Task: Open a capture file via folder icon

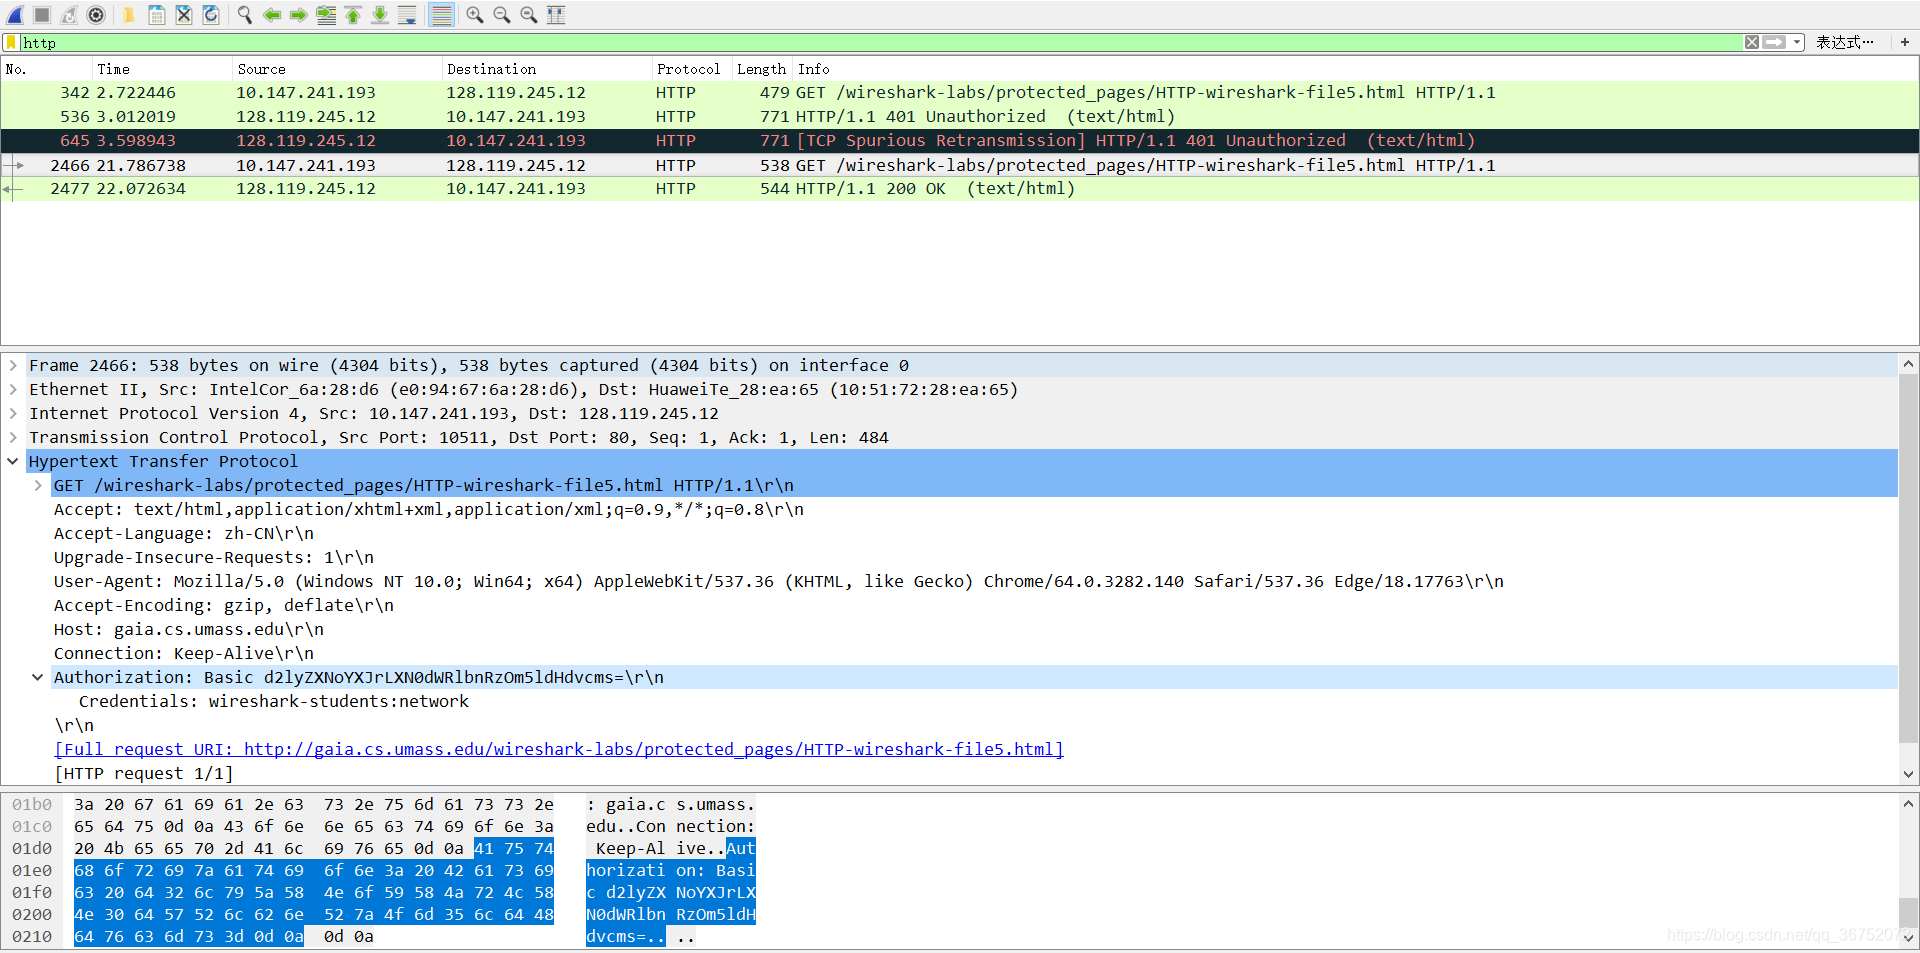Action: (129, 15)
